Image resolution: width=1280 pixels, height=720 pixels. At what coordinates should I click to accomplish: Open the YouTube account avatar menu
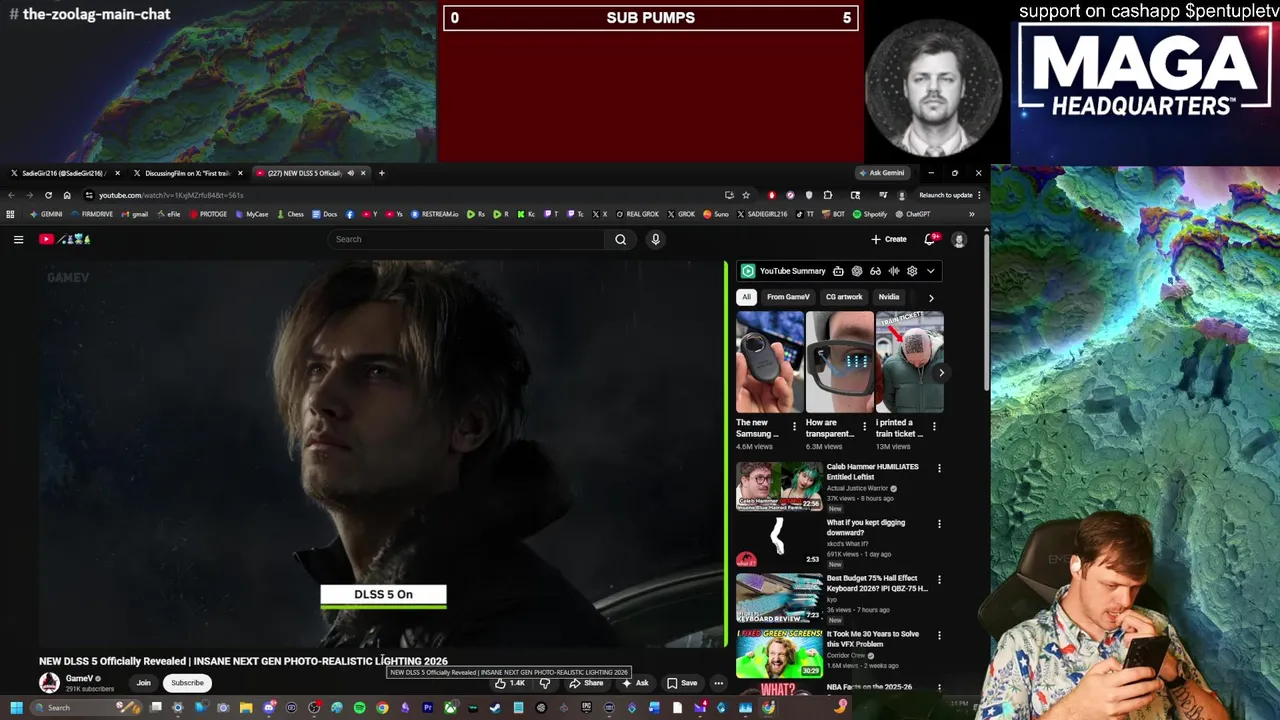tap(959, 239)
